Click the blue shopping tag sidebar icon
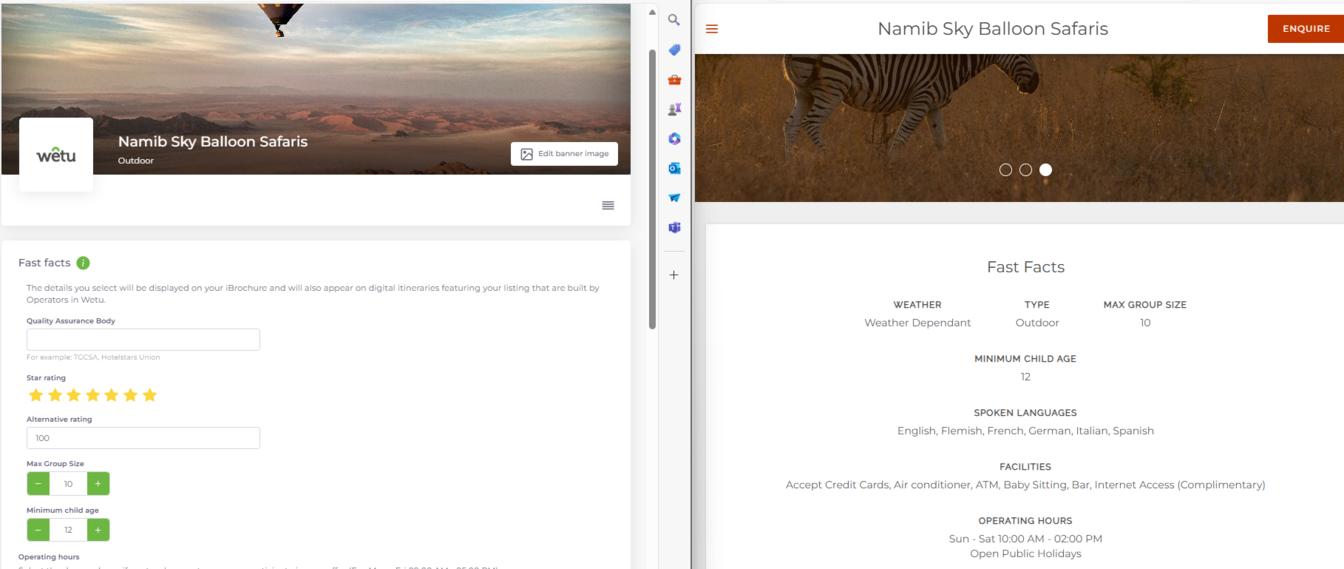 tap(674, 50)
